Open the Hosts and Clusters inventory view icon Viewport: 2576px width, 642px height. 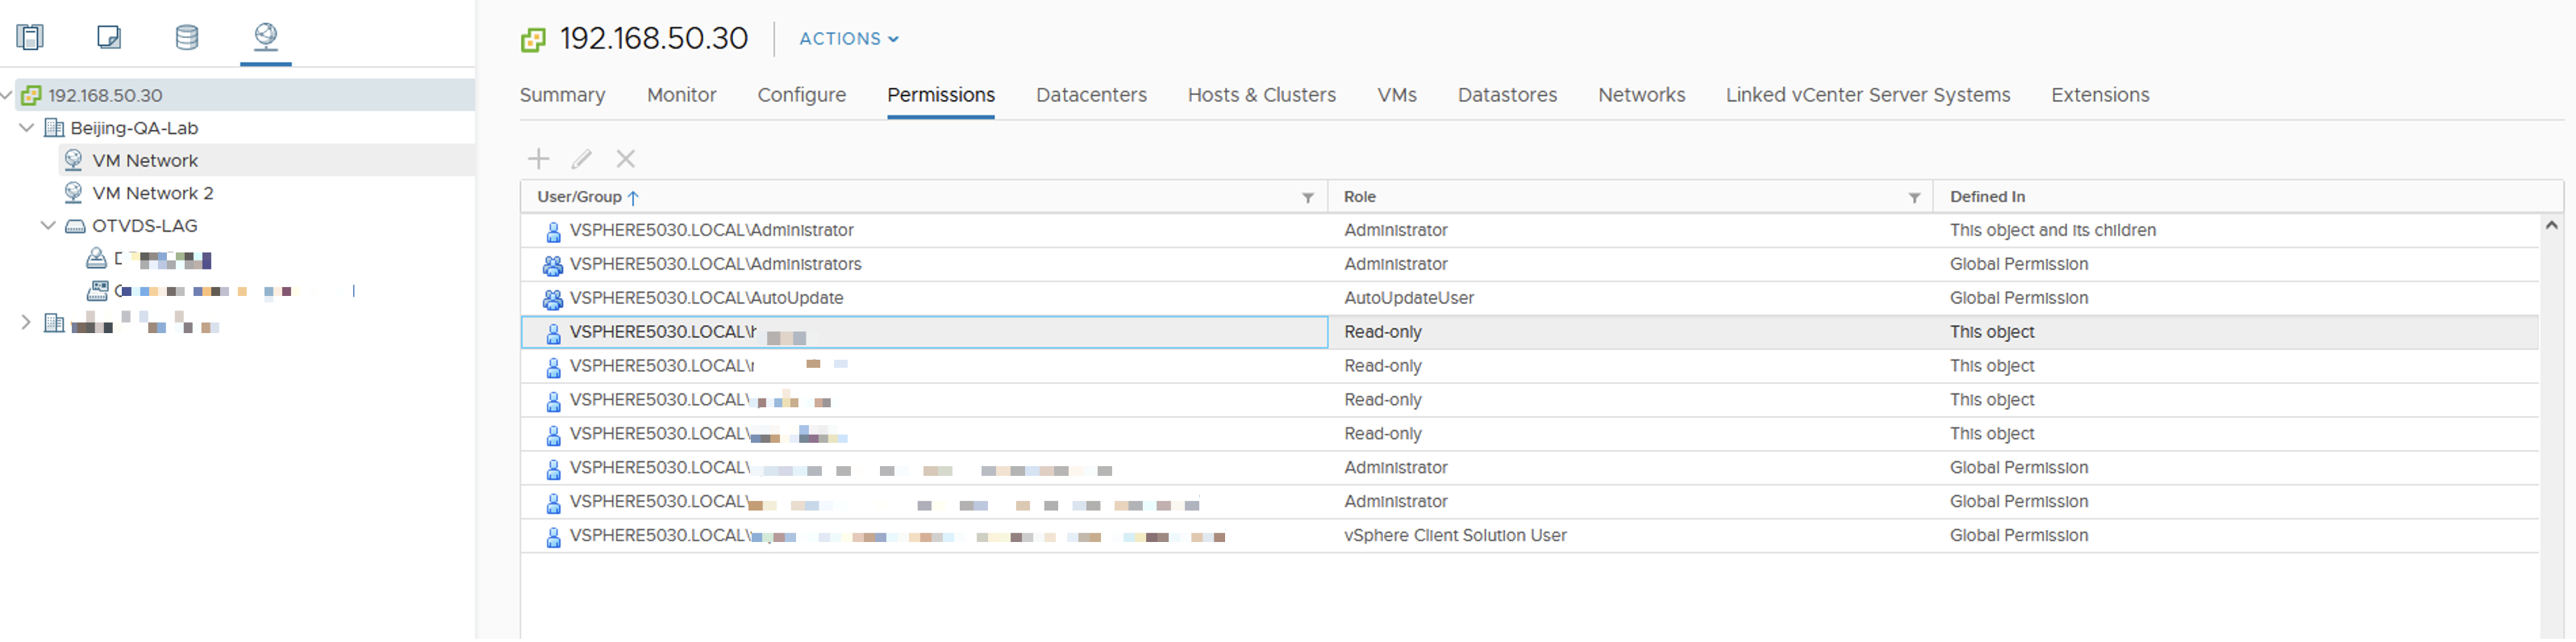(30, 38)
